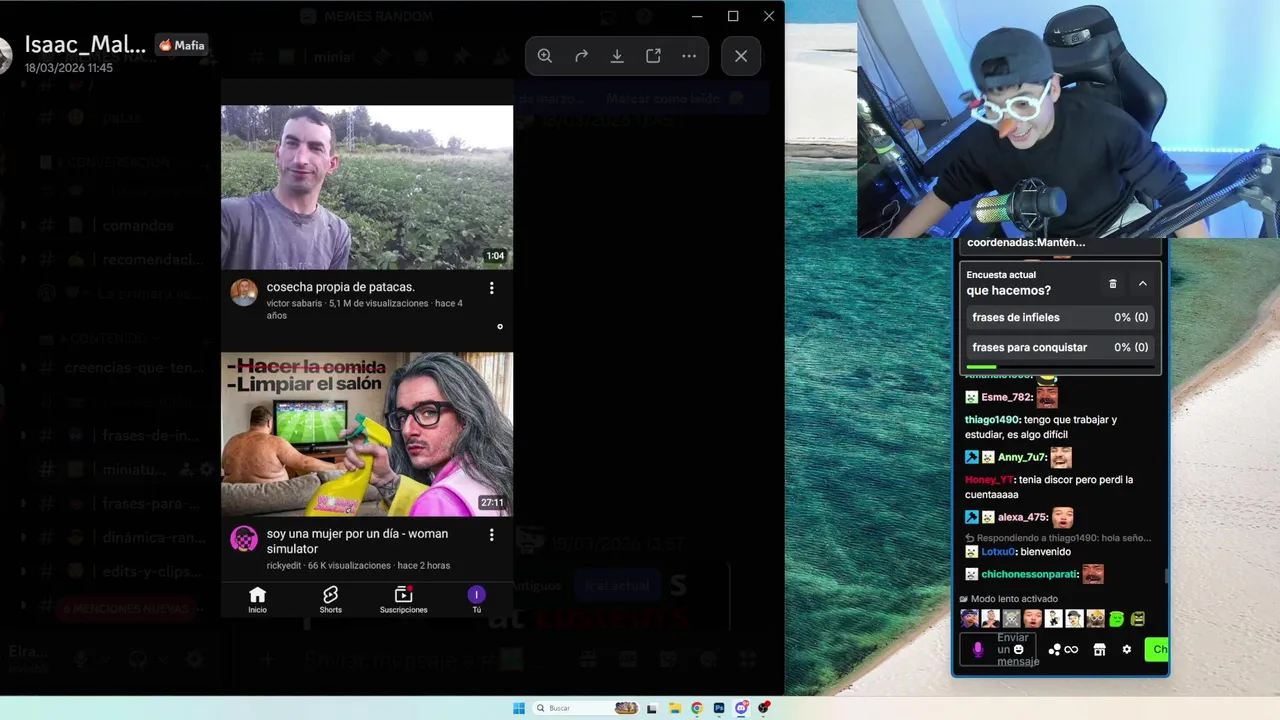Viewport: 1280px width, 720px height.
Task: Vote for 'frases de infieles' option
Action: [x=1060, y=317]
